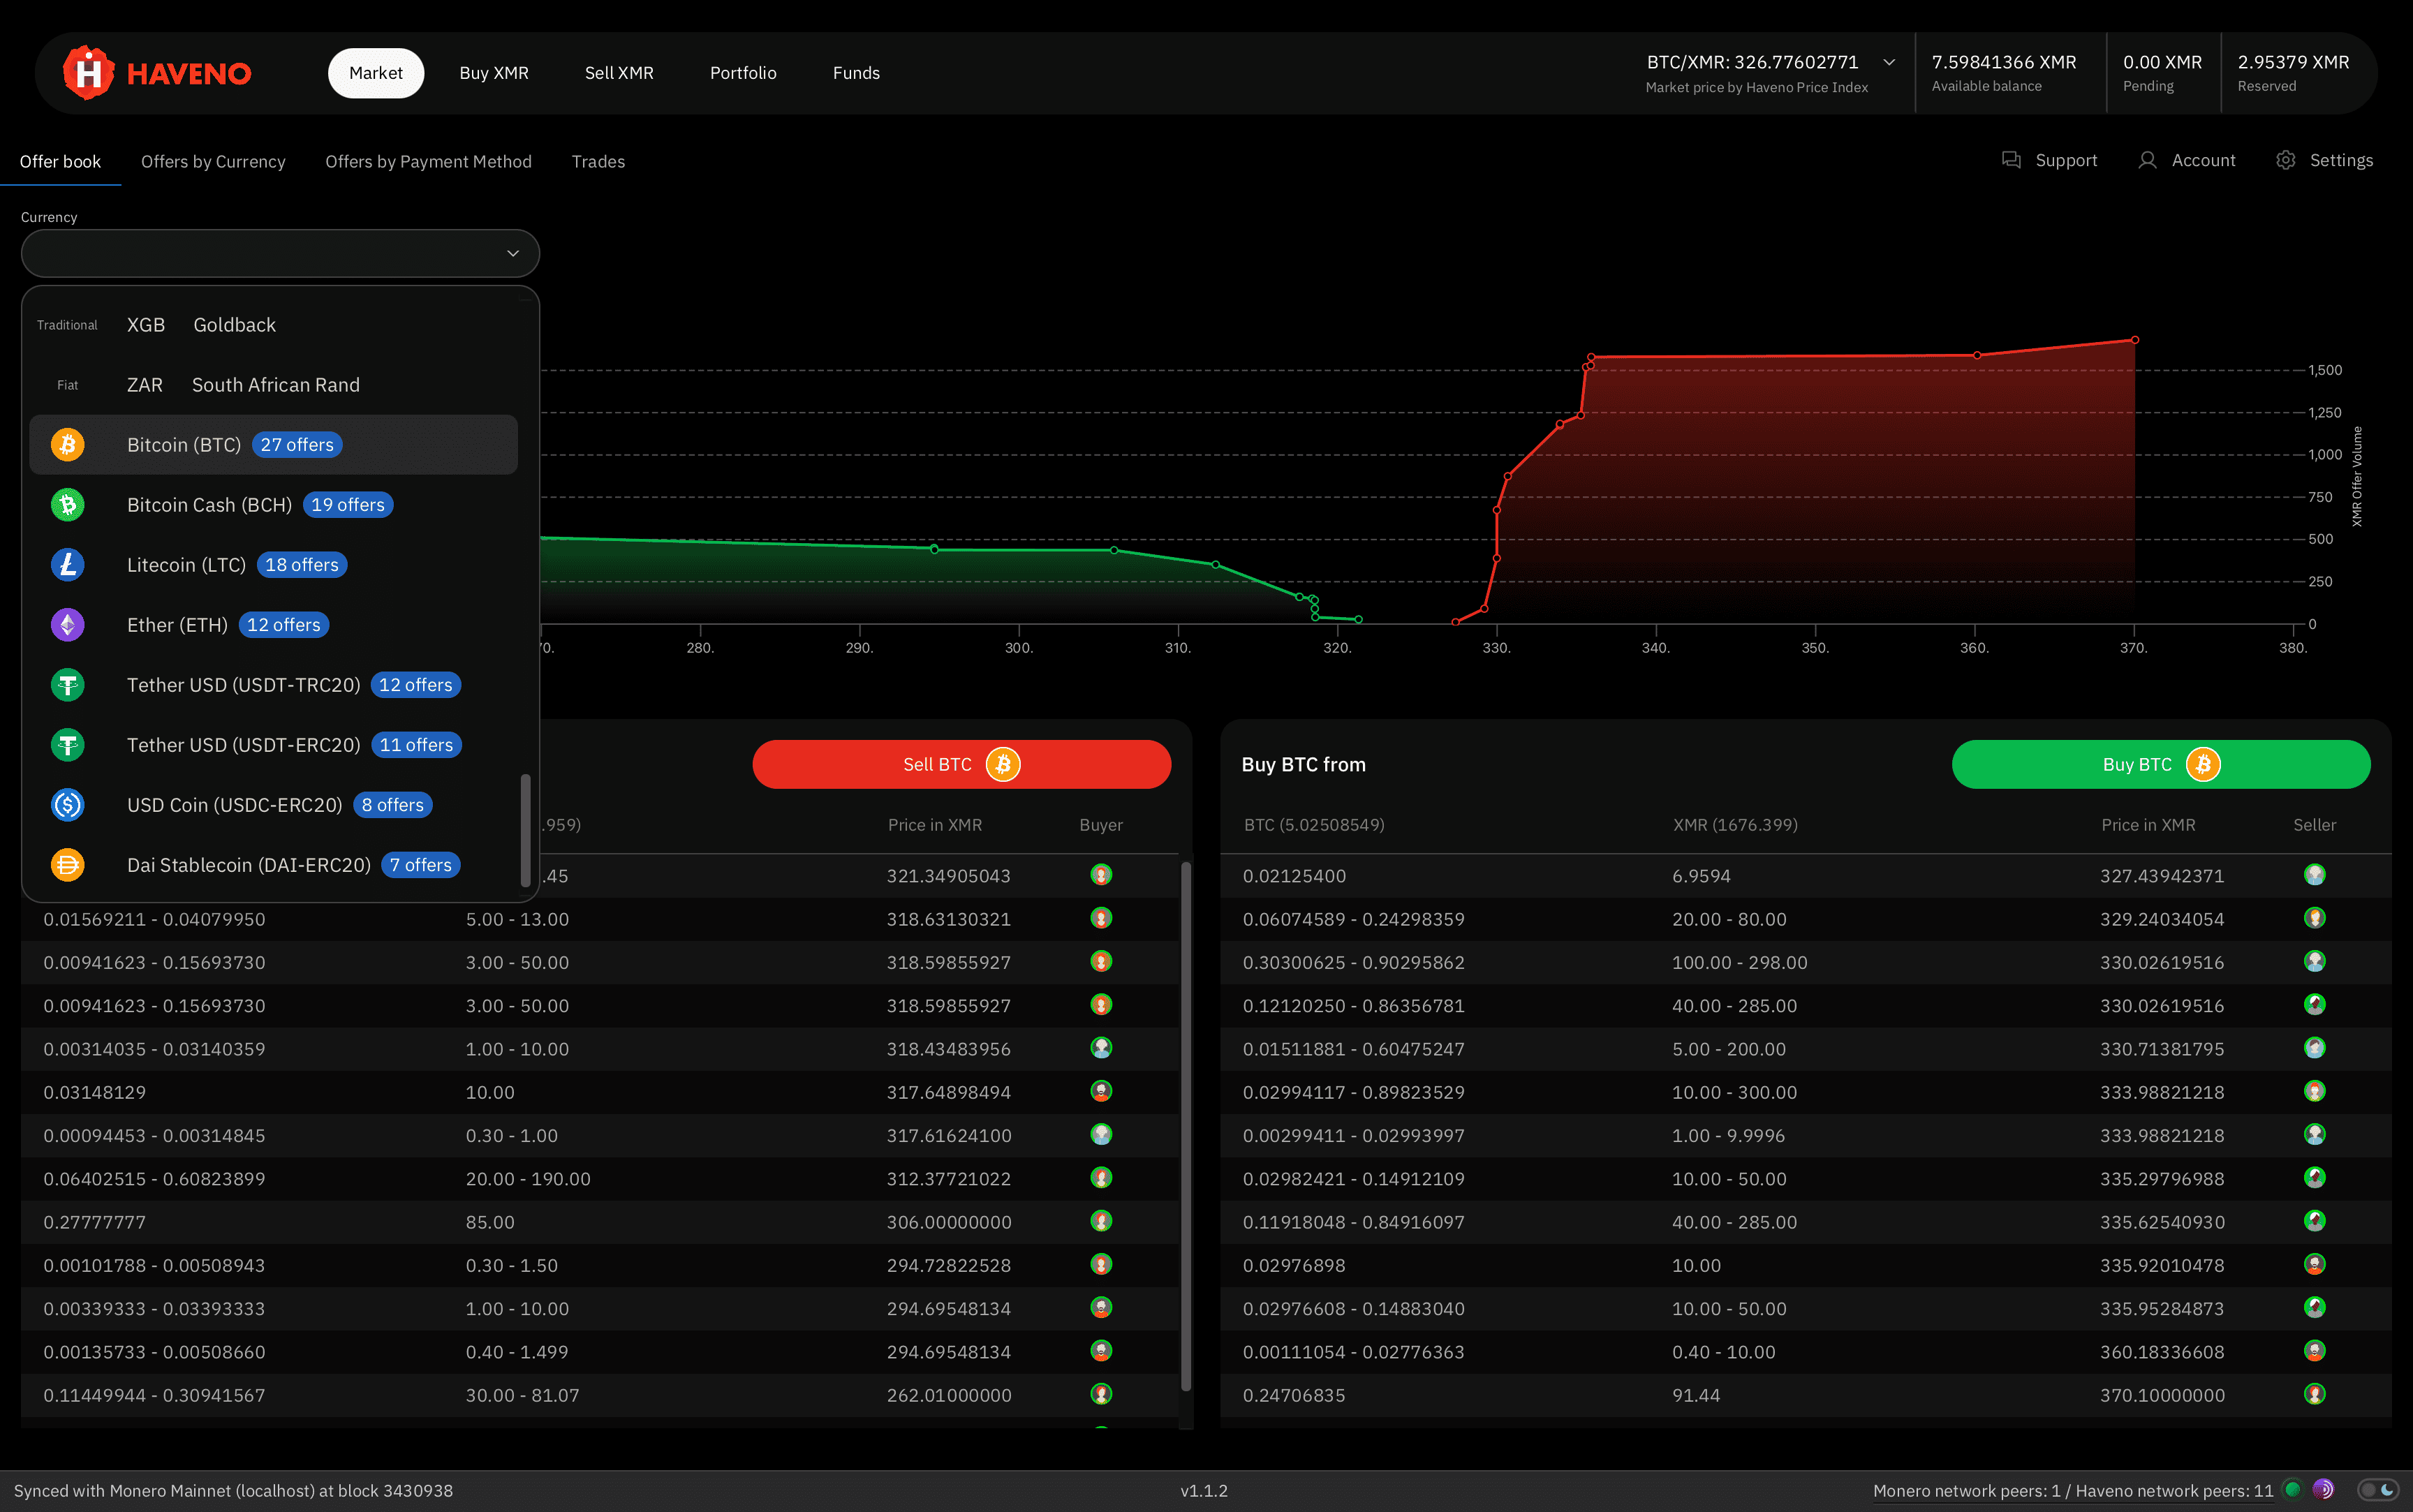This screenshot has width=2413, height=1512.
Task: Click the green connection status indicator
Action: tap(2293, 1490)
